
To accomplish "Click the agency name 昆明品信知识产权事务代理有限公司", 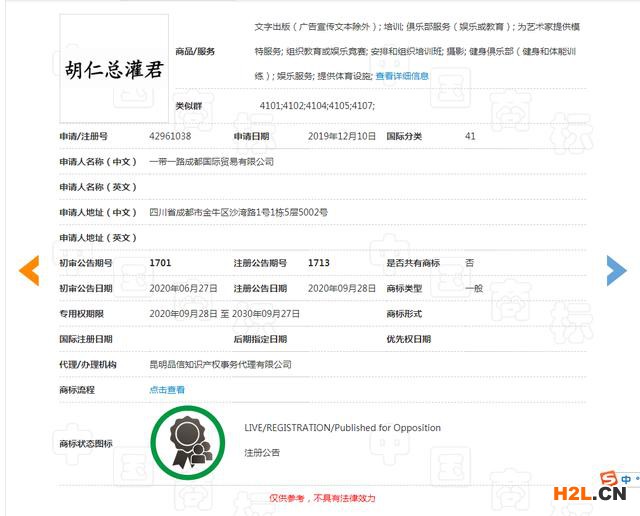I will [220, 365].
